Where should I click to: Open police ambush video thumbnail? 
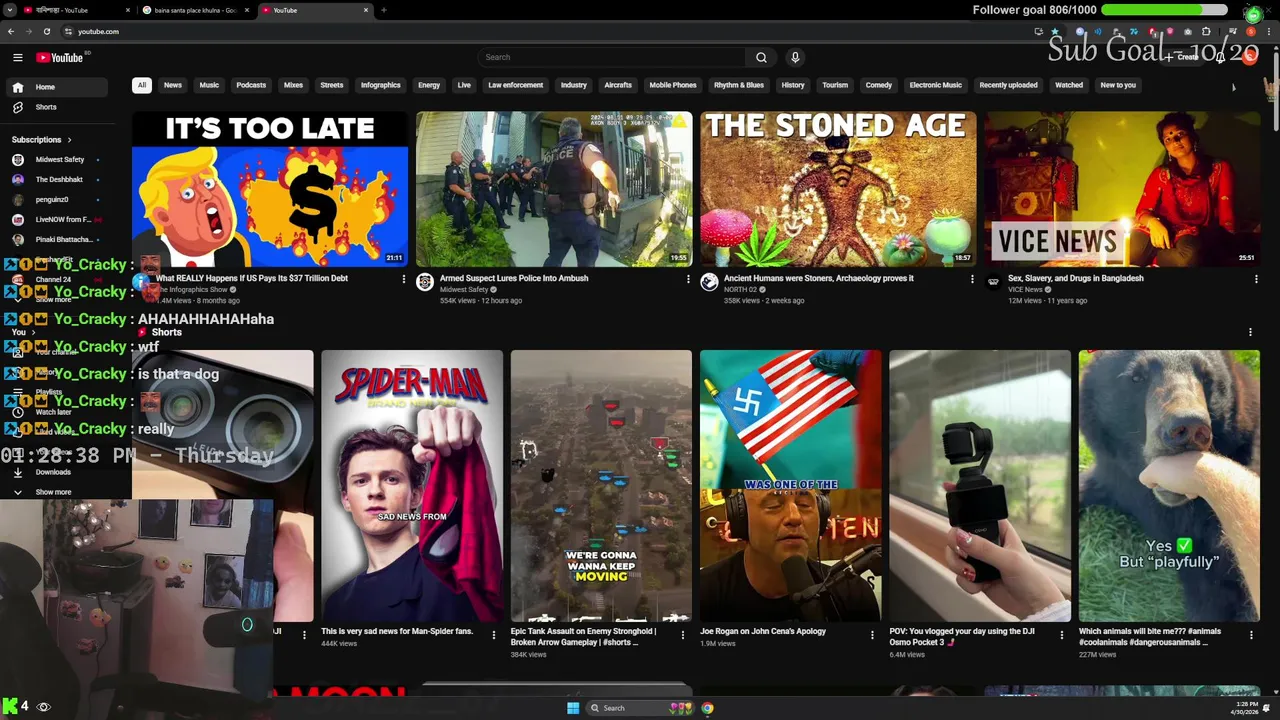554,189
